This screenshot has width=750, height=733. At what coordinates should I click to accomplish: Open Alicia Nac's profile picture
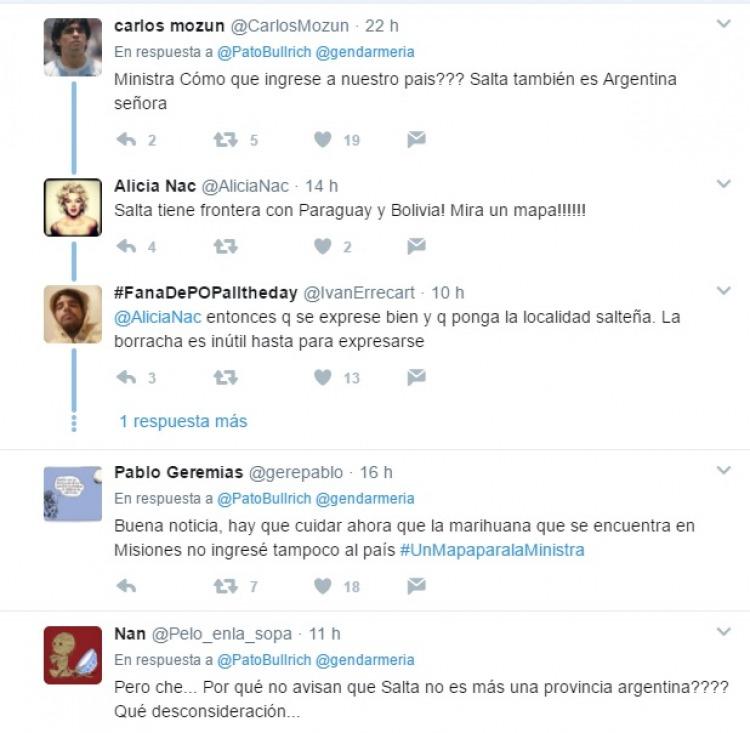point(73,208)
